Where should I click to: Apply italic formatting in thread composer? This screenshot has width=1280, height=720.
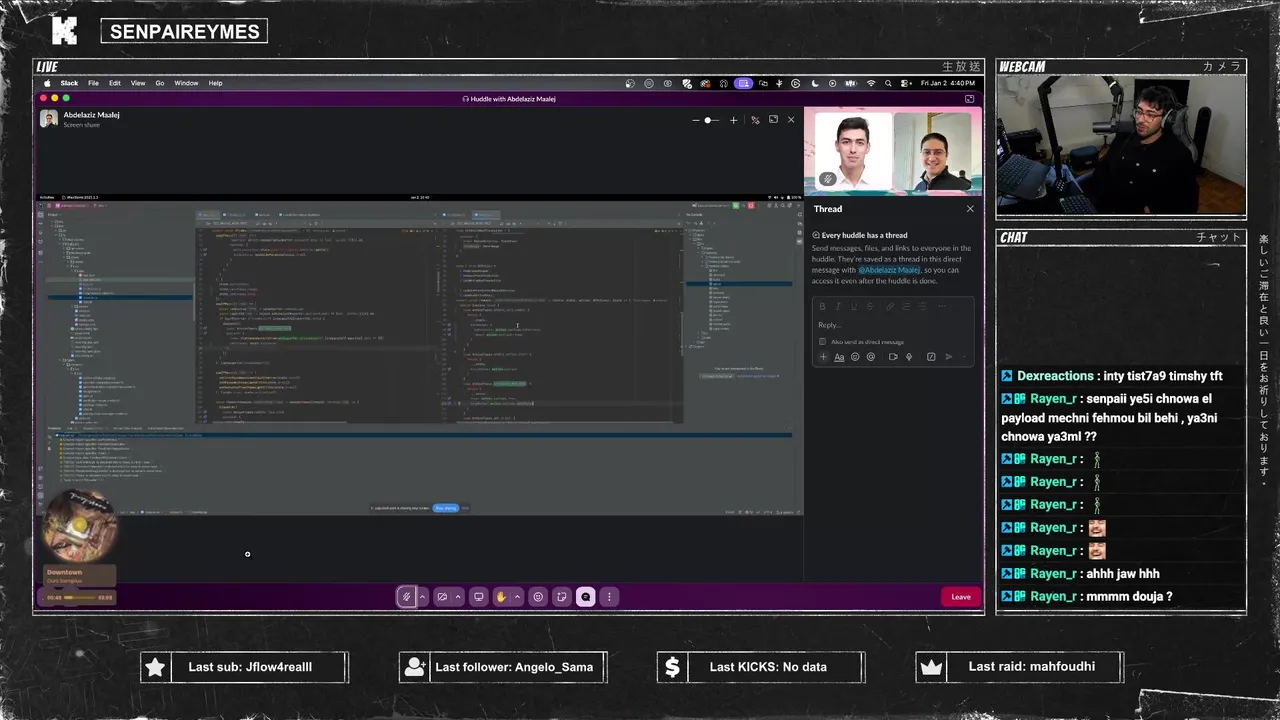(838, 306)
